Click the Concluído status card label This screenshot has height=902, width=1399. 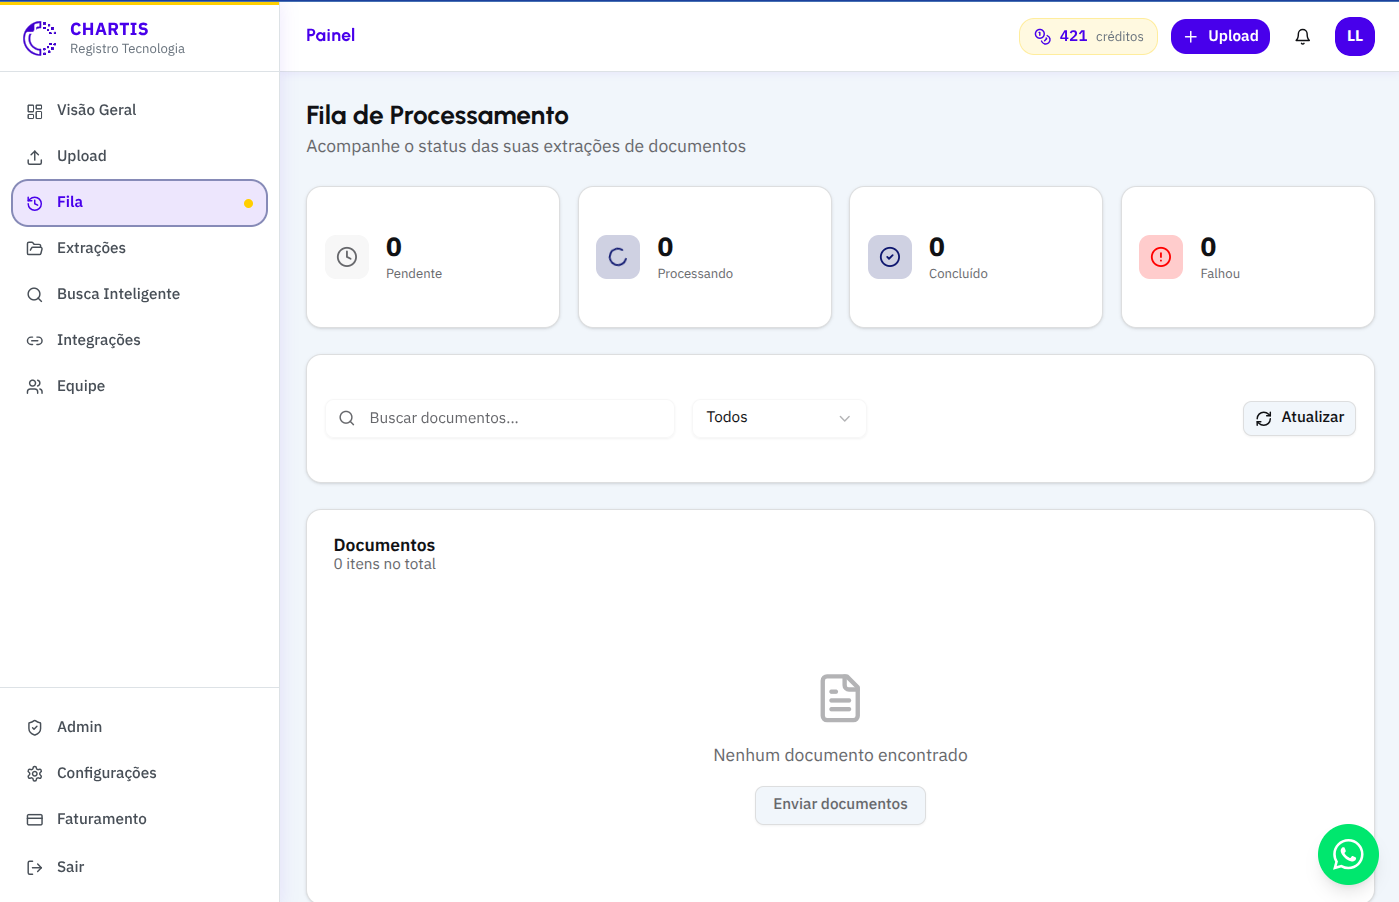[x=958, y=274]
